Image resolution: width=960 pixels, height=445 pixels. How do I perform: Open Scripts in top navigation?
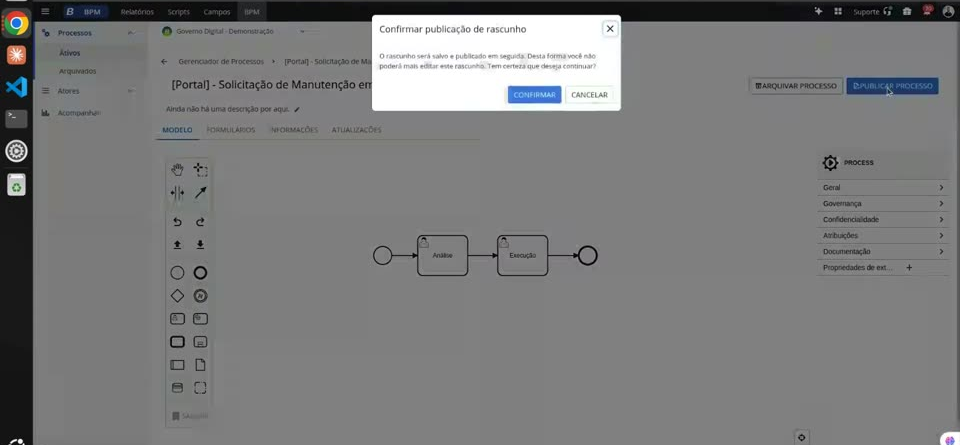(179, 12)
